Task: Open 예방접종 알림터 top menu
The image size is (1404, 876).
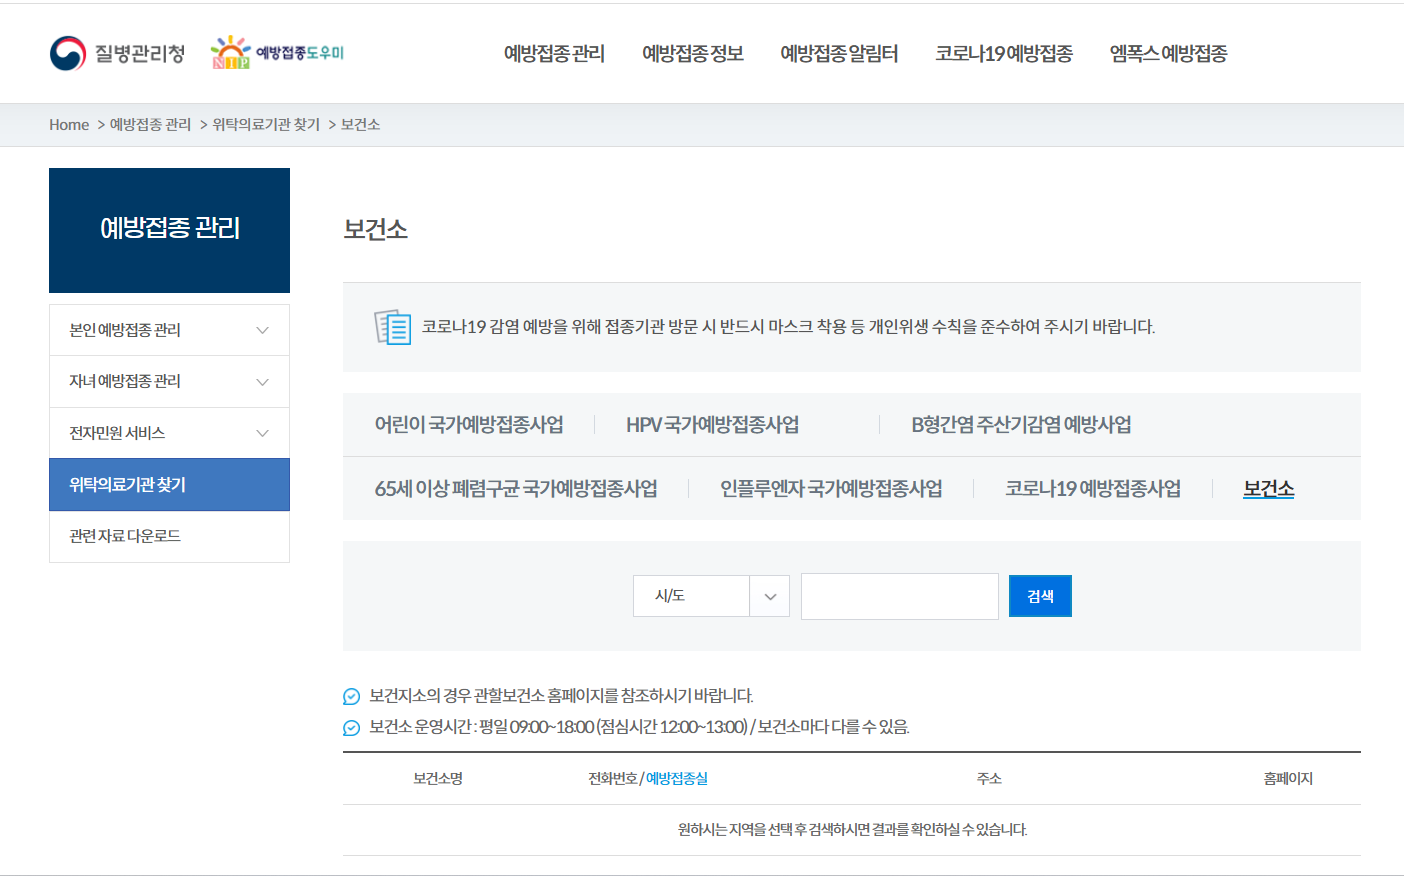Action: [x=839, y=53]
